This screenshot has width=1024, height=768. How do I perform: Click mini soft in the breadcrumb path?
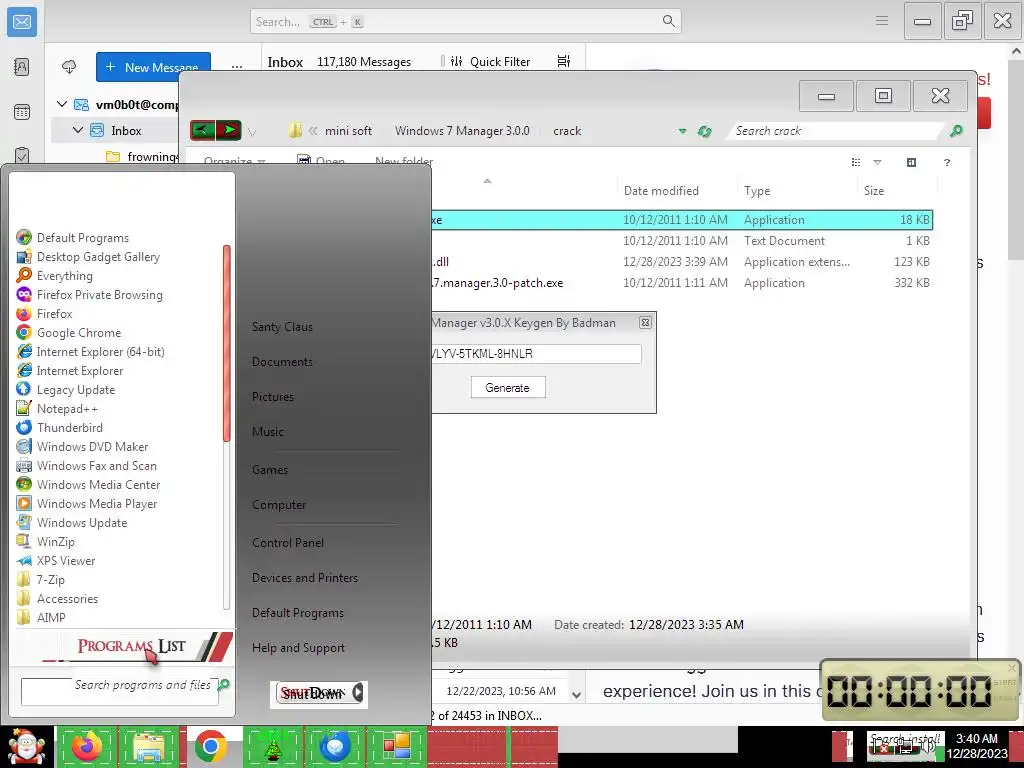click(348, 131)
